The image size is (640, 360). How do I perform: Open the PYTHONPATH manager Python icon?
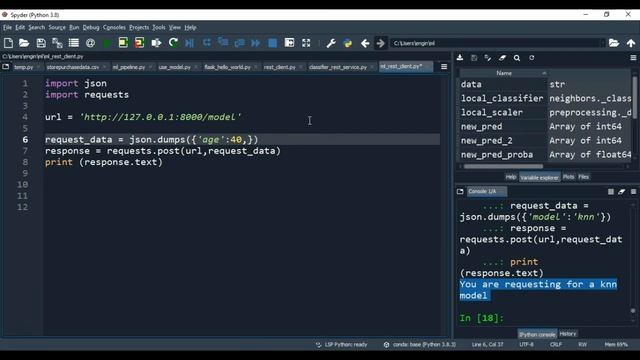pos(348,43)
